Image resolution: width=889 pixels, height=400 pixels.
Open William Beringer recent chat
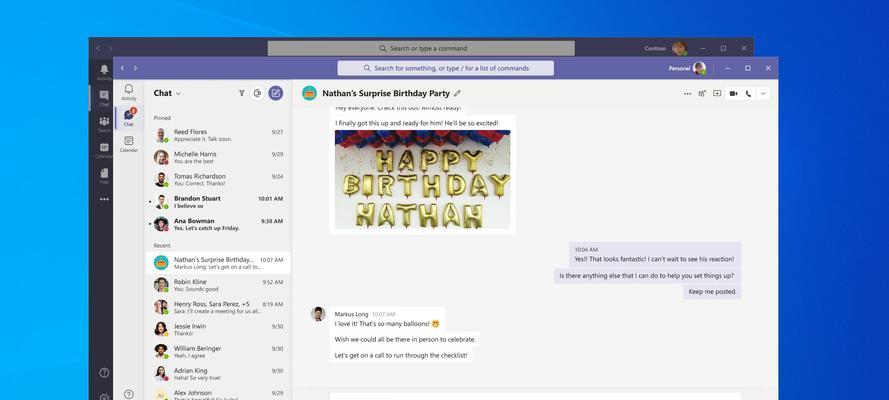click(218, 352)
